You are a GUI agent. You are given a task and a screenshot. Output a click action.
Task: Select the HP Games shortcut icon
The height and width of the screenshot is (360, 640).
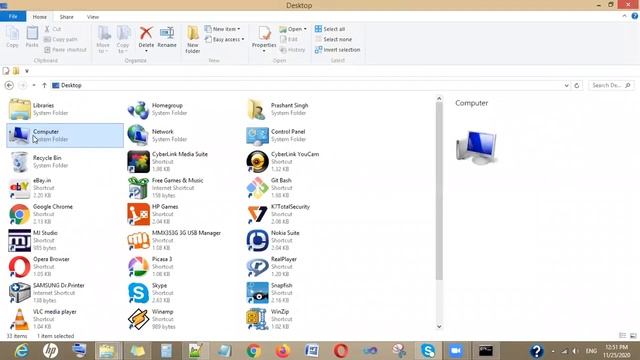138,214
